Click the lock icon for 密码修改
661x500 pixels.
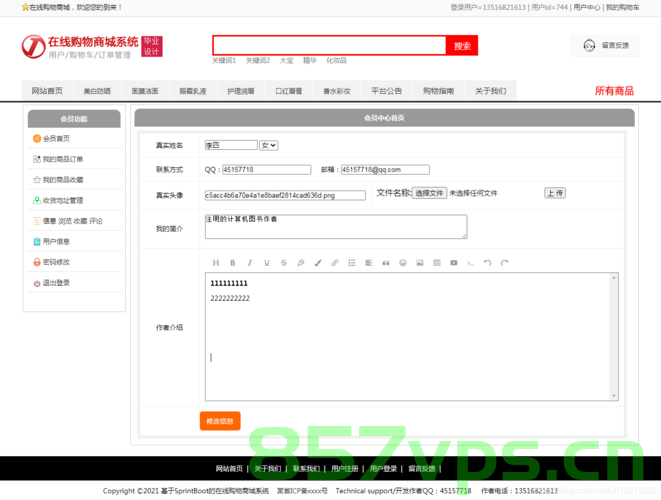(37, 262)
